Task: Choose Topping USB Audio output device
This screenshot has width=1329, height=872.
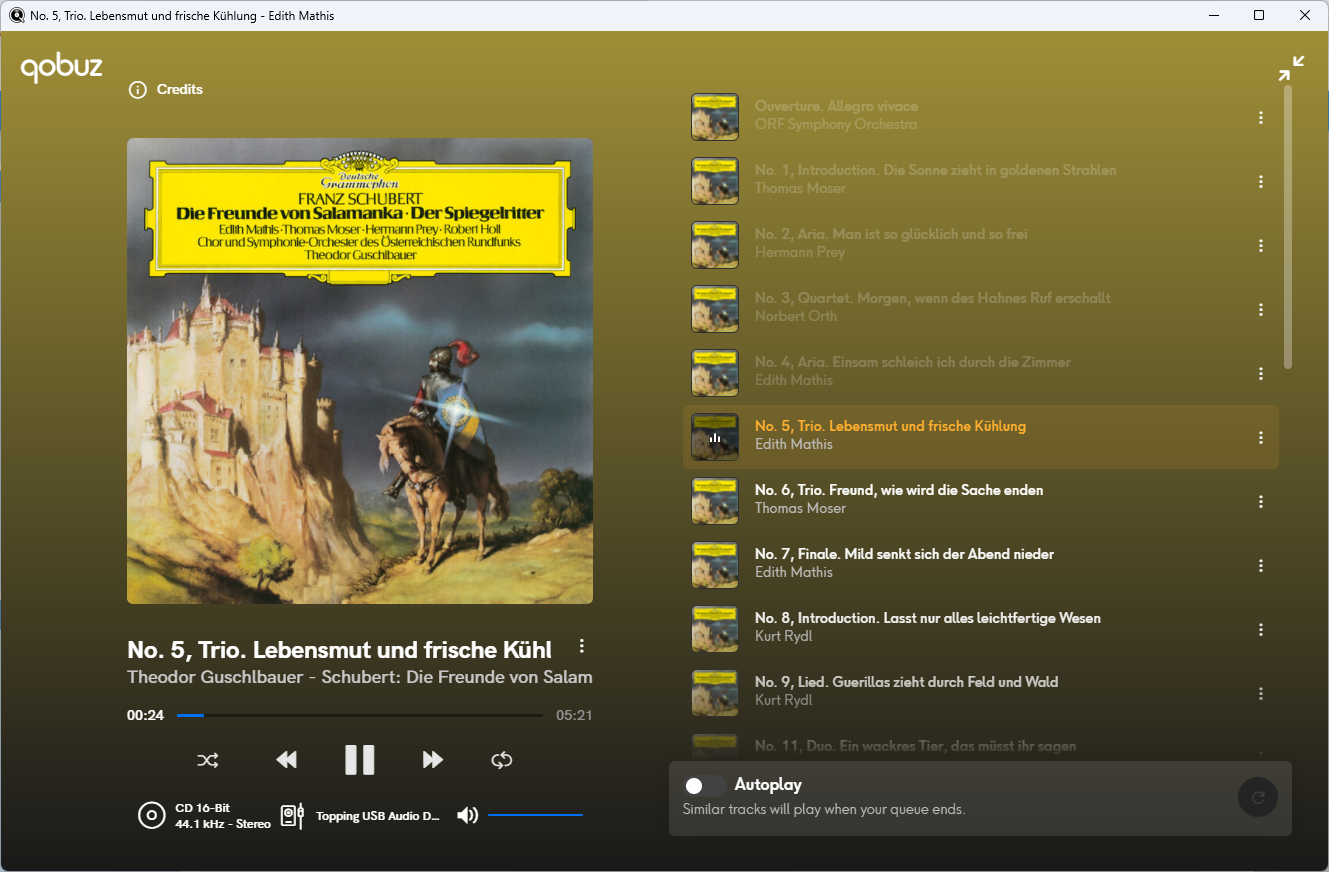Action: tap(361, 816)
